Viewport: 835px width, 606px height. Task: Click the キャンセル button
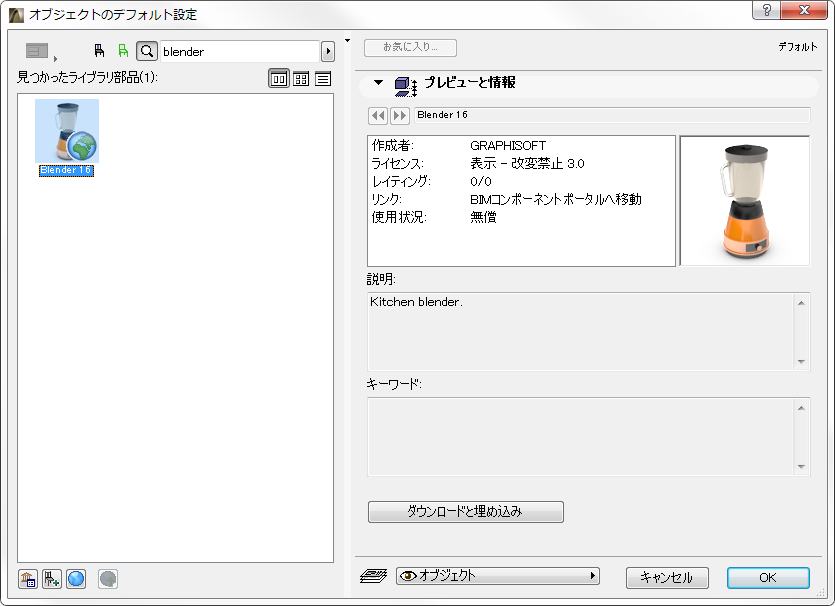(x=667, y=578)
